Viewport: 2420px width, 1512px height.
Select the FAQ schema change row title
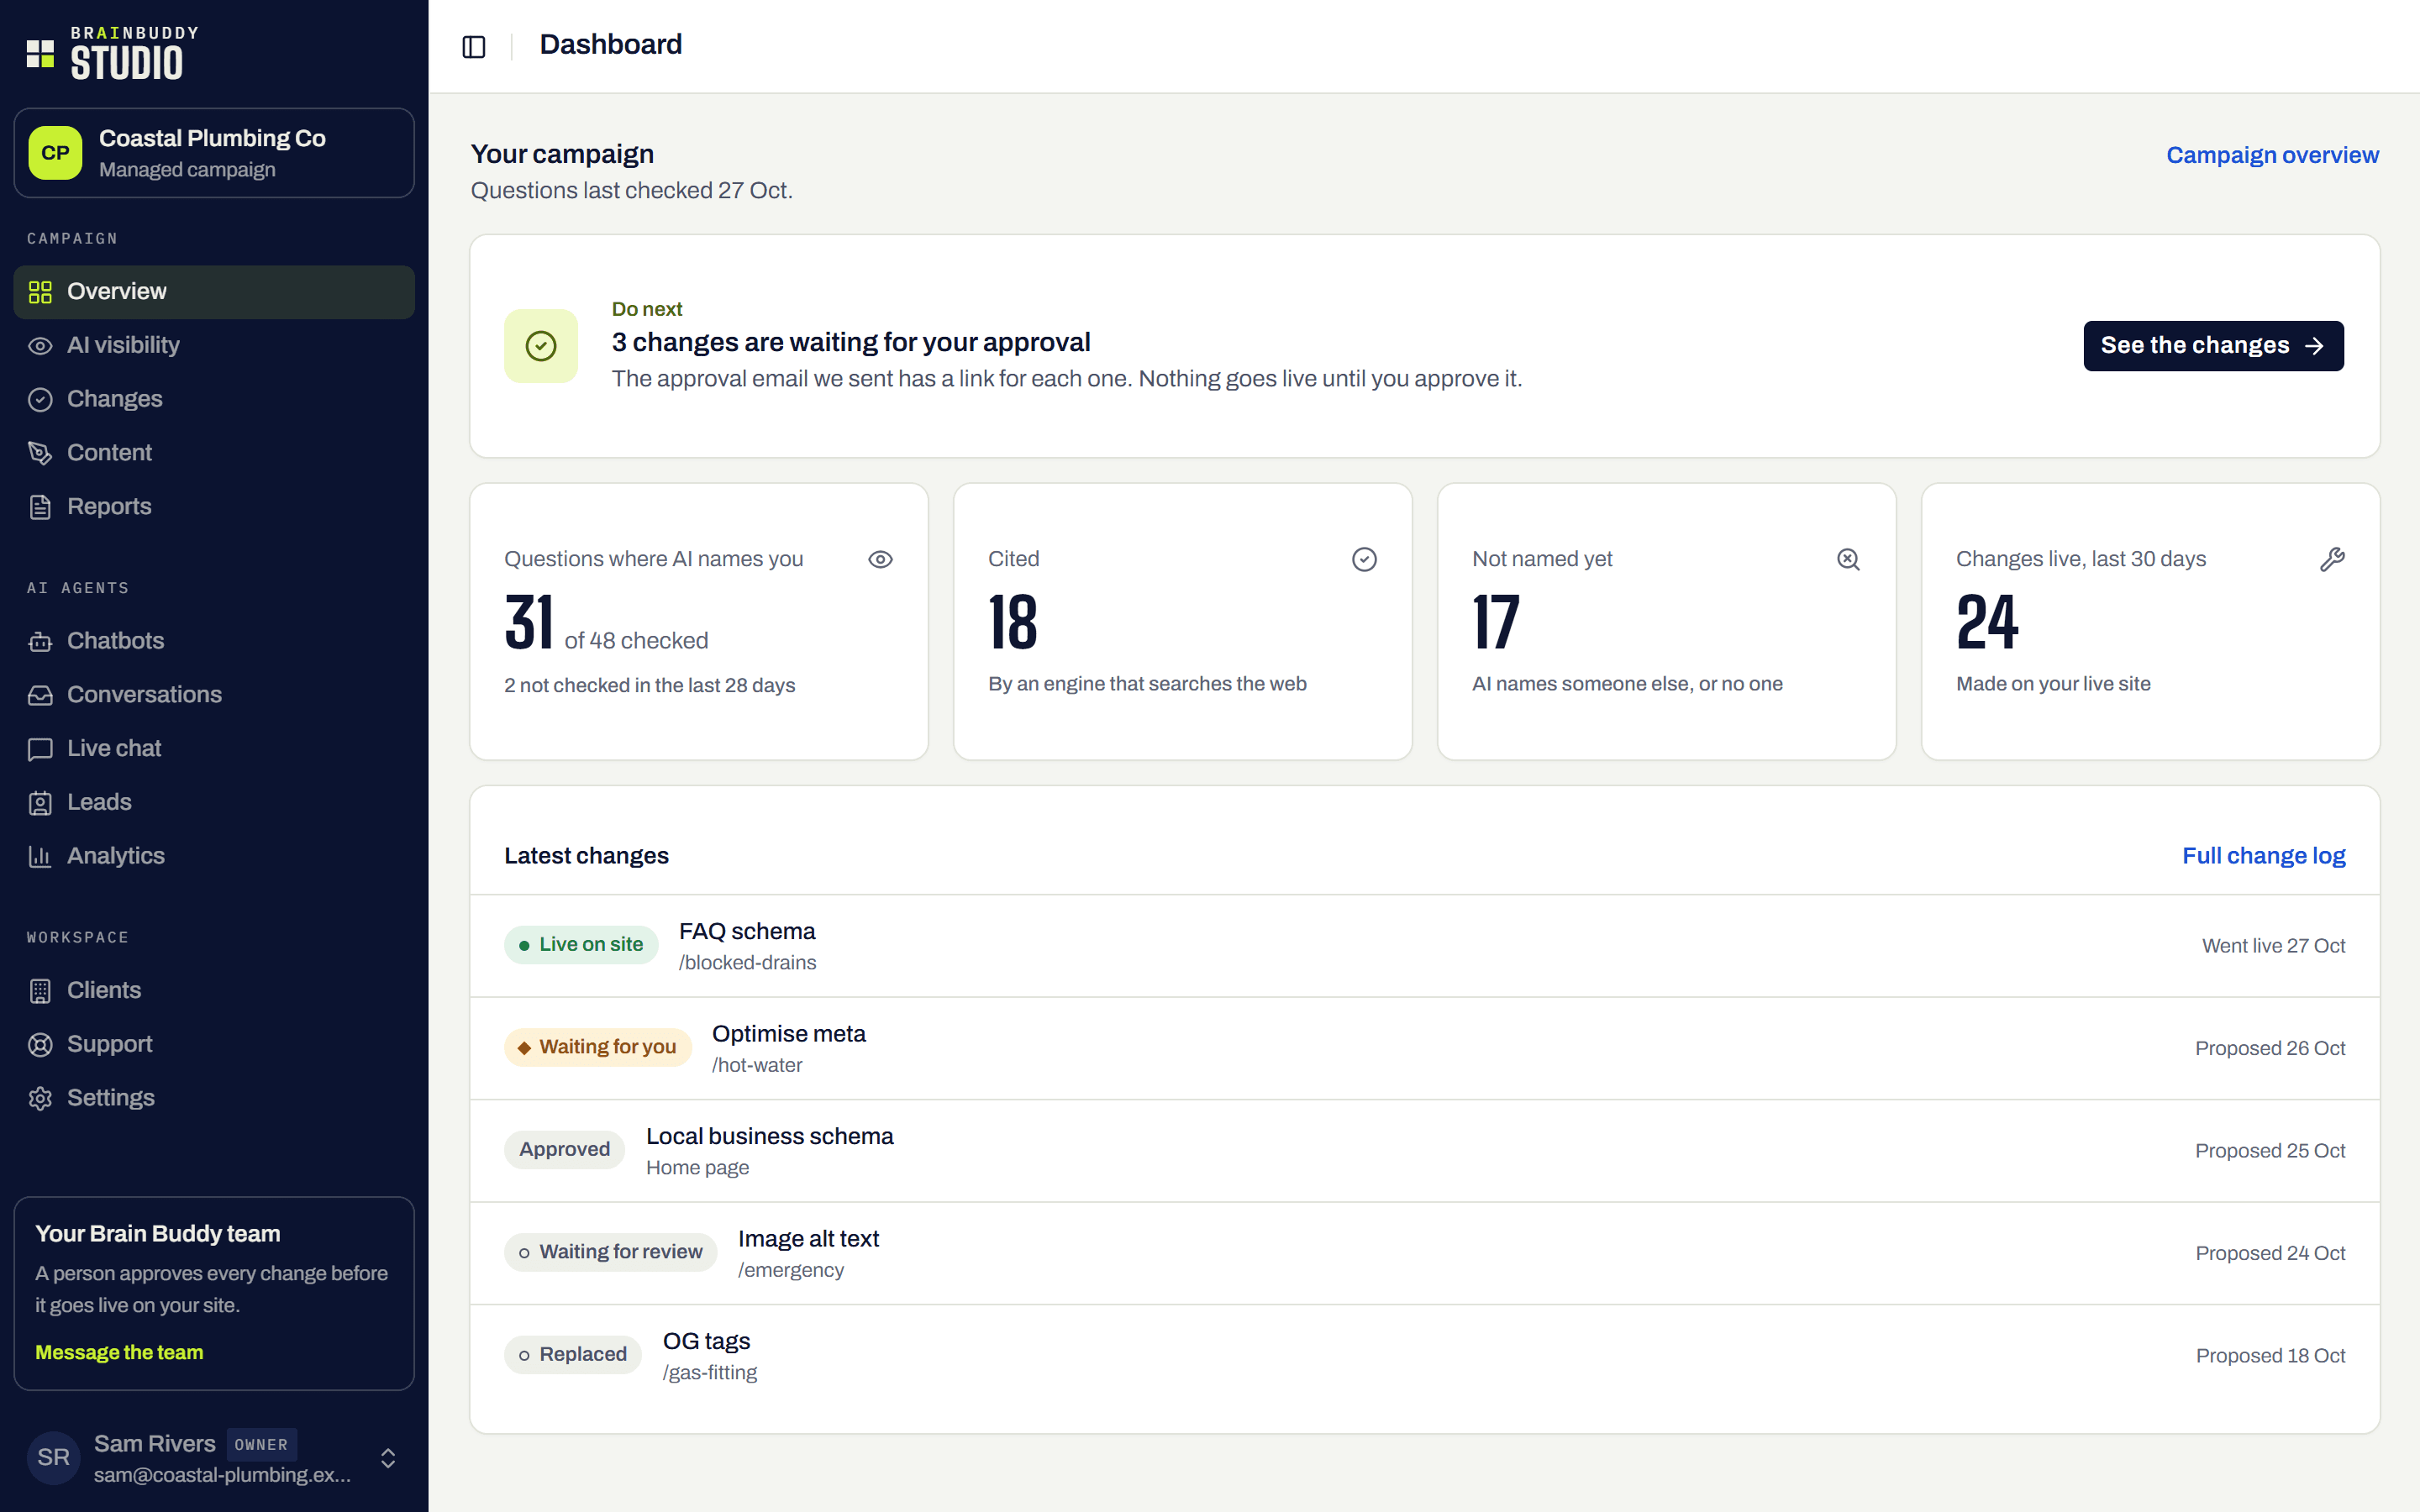point(747,931)
